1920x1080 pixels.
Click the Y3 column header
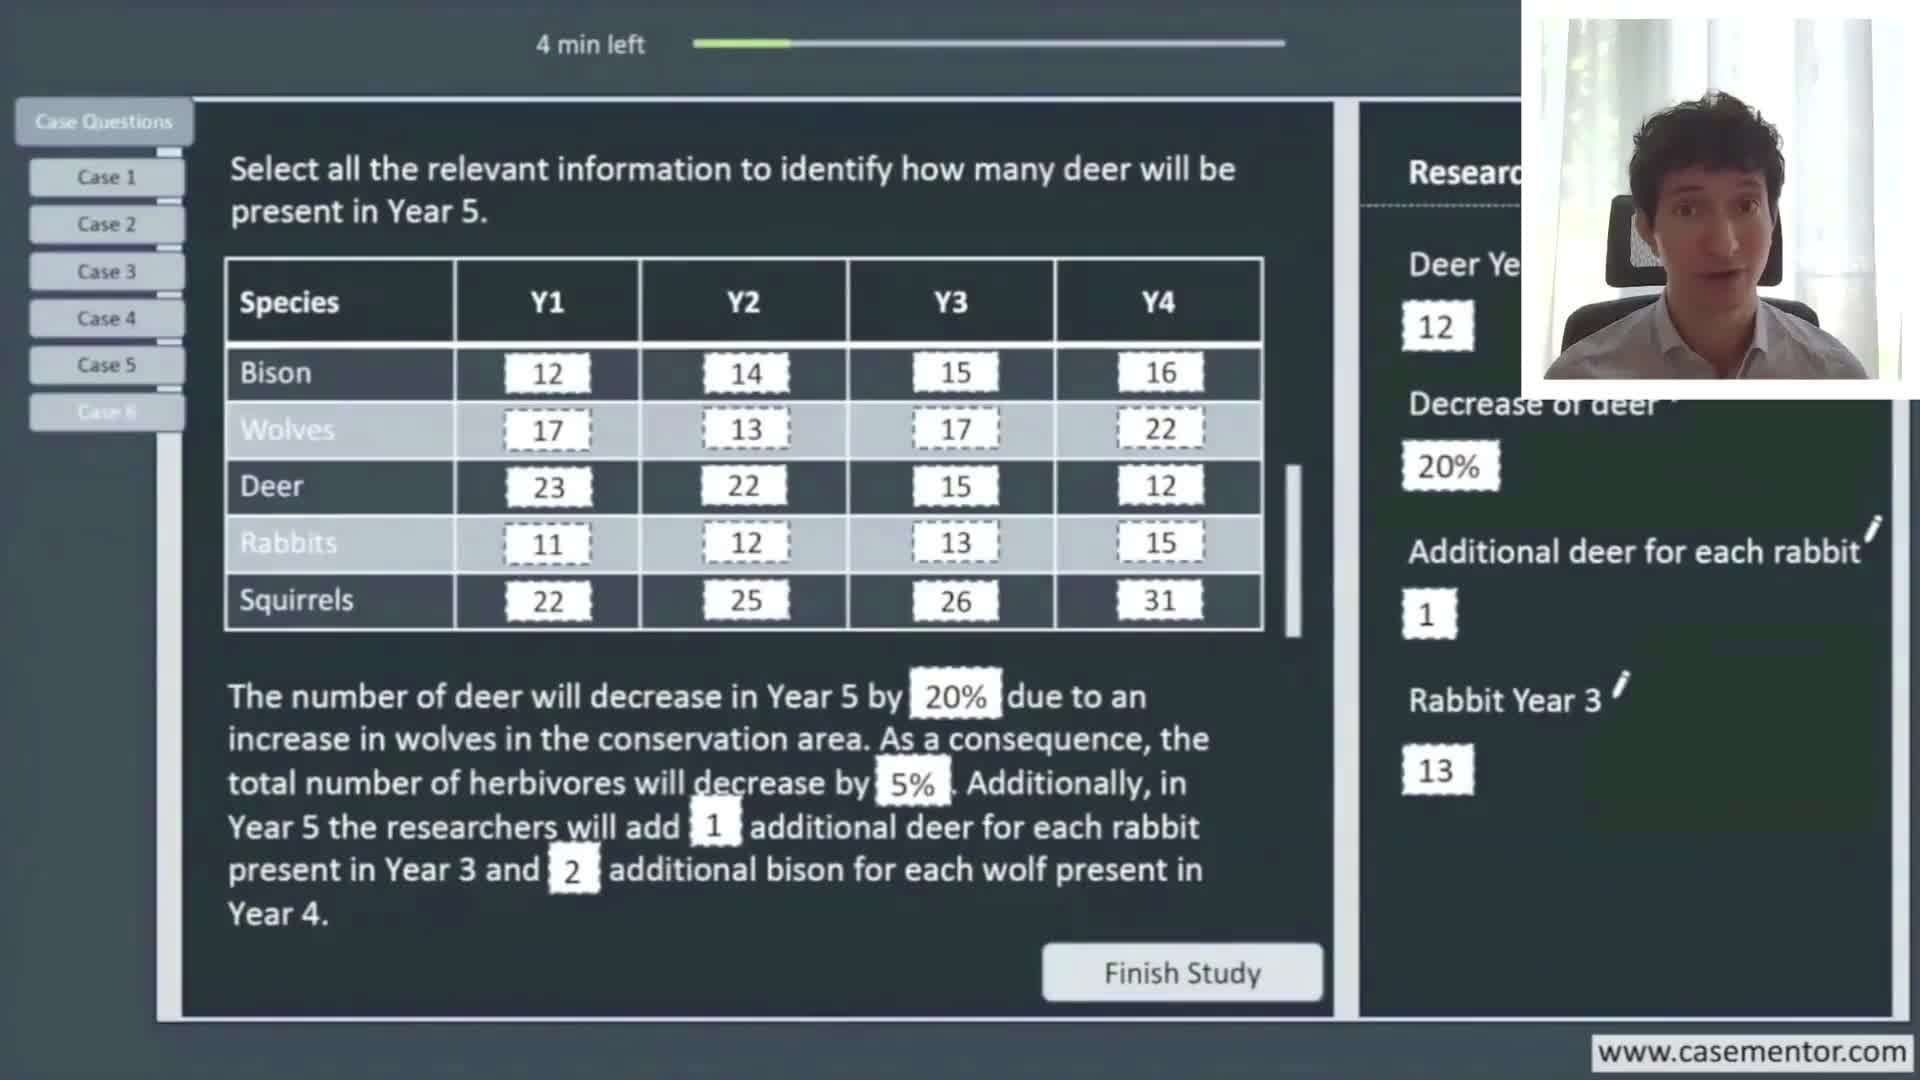click(x=951, y=302)
